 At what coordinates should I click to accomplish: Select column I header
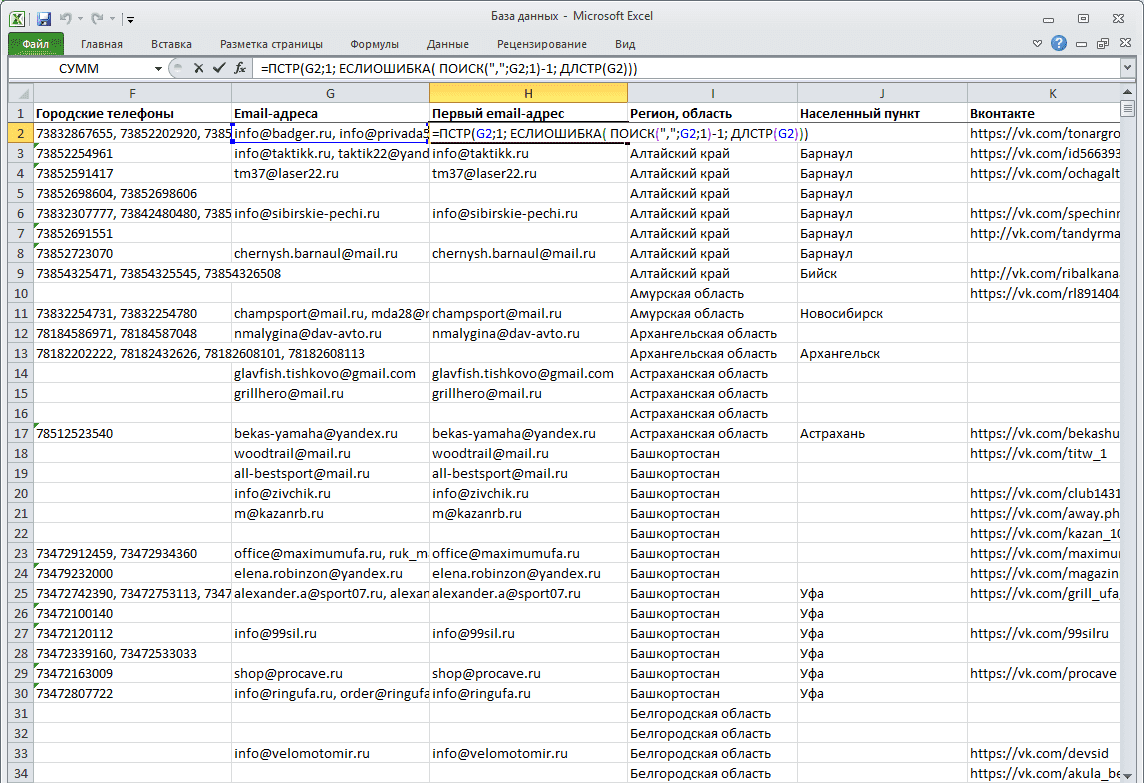713,93
